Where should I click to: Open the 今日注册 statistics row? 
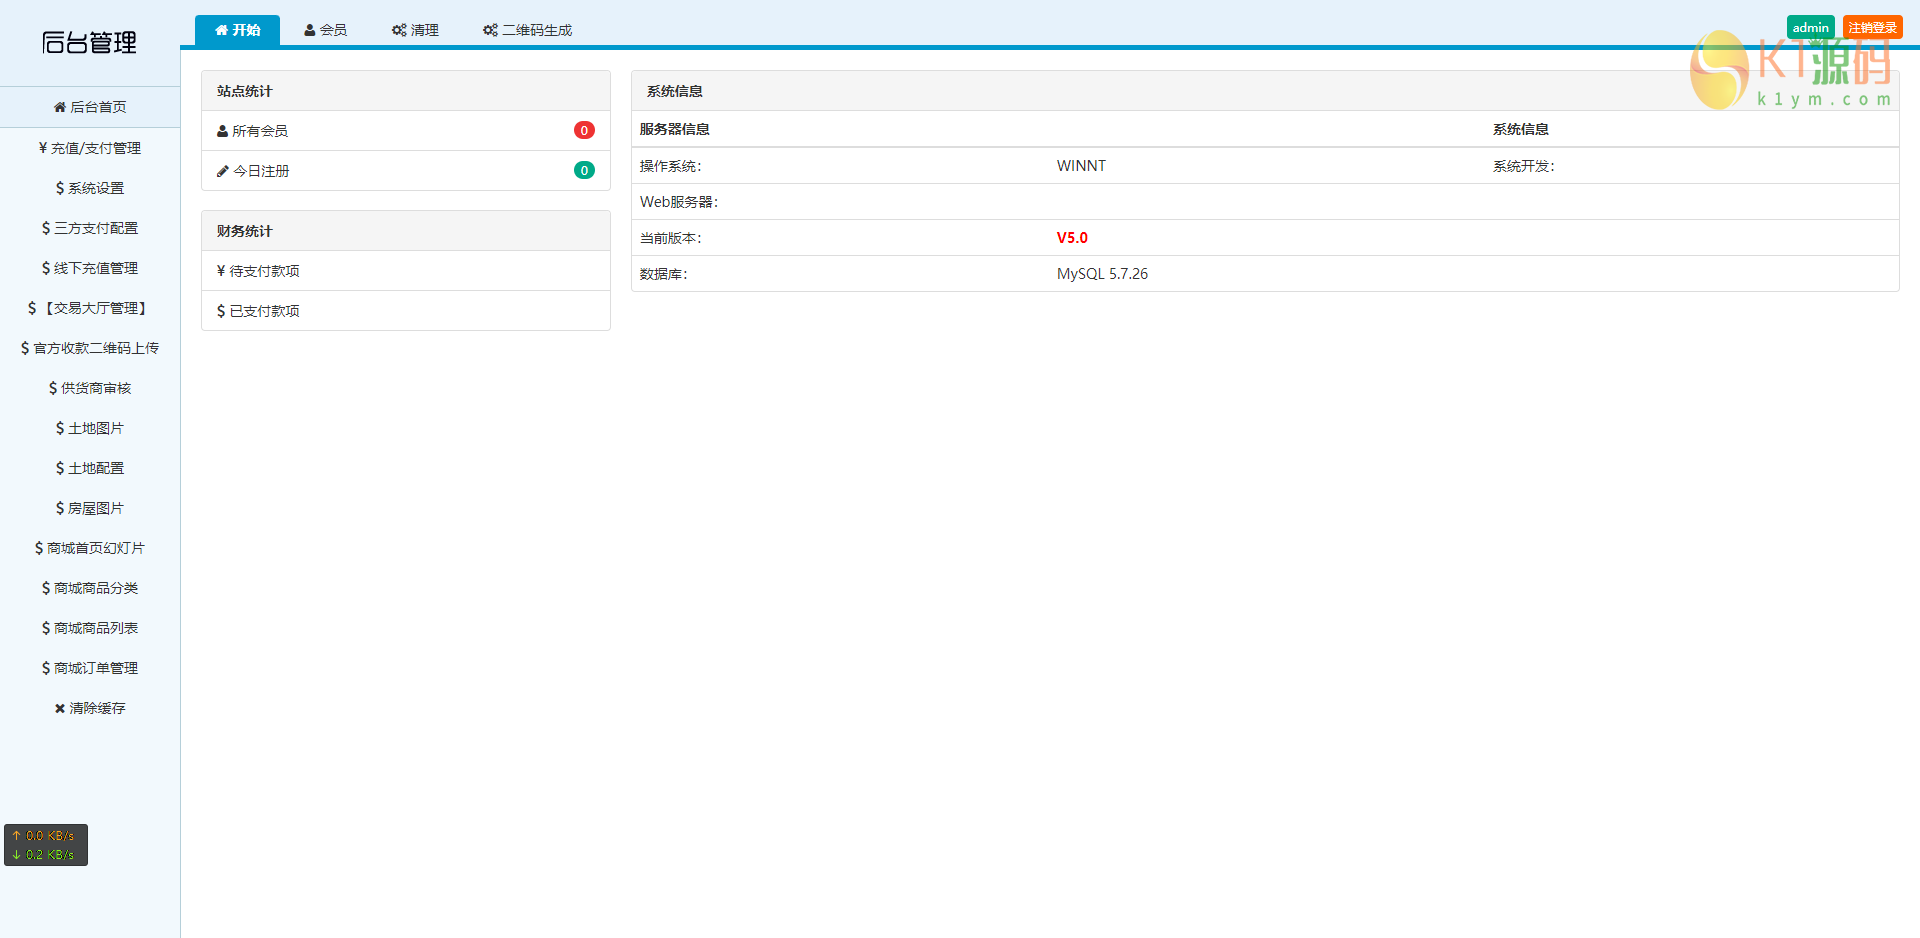point(406,171)
